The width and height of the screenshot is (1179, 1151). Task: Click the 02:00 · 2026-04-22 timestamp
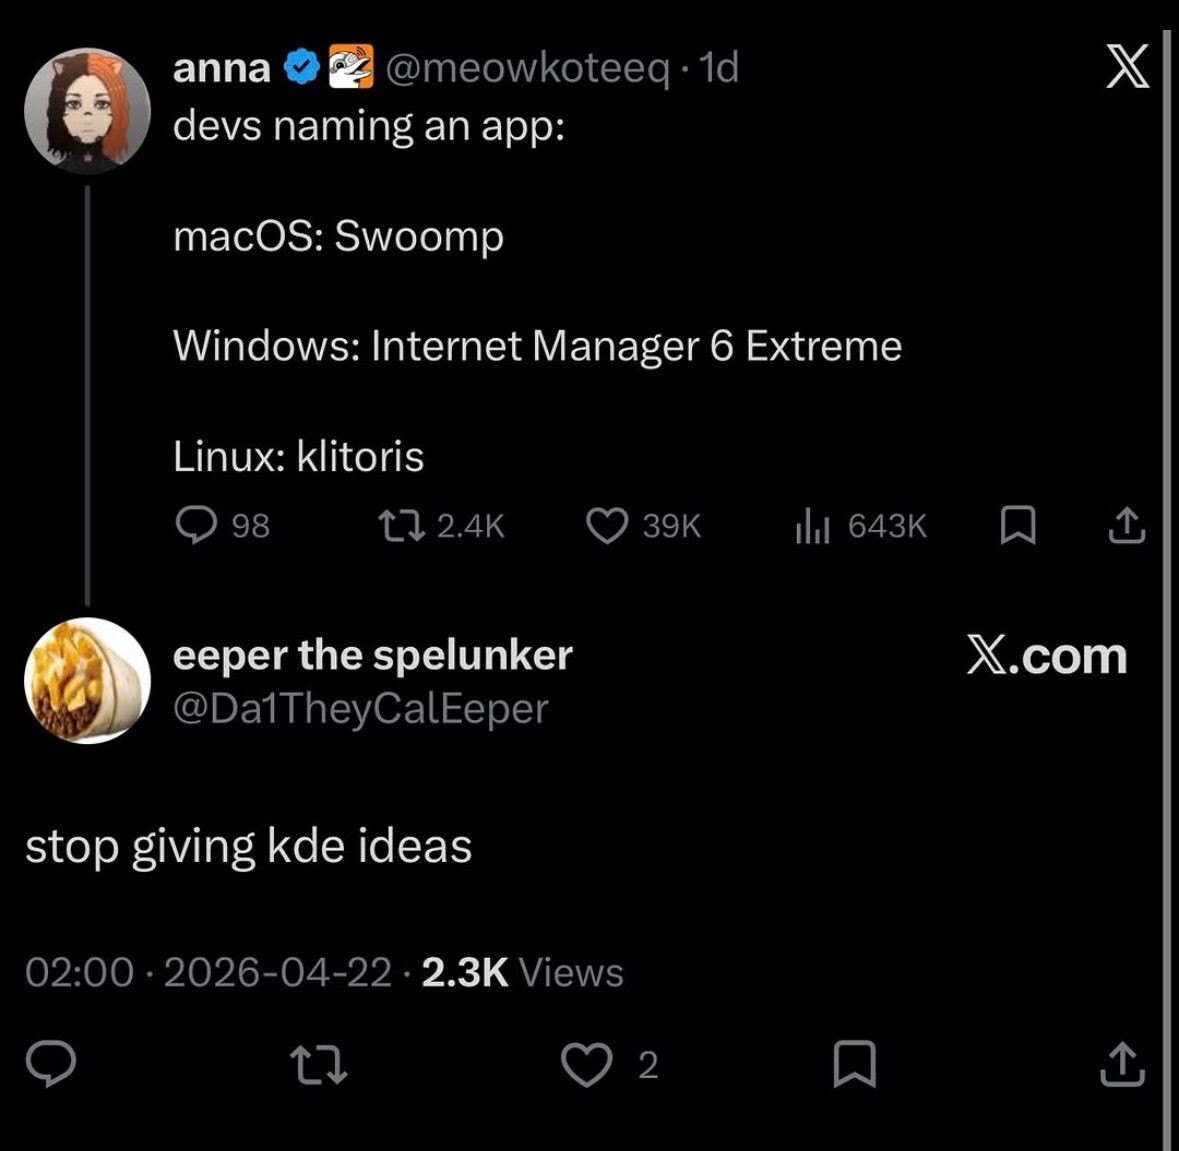click(x=208, y=972)
